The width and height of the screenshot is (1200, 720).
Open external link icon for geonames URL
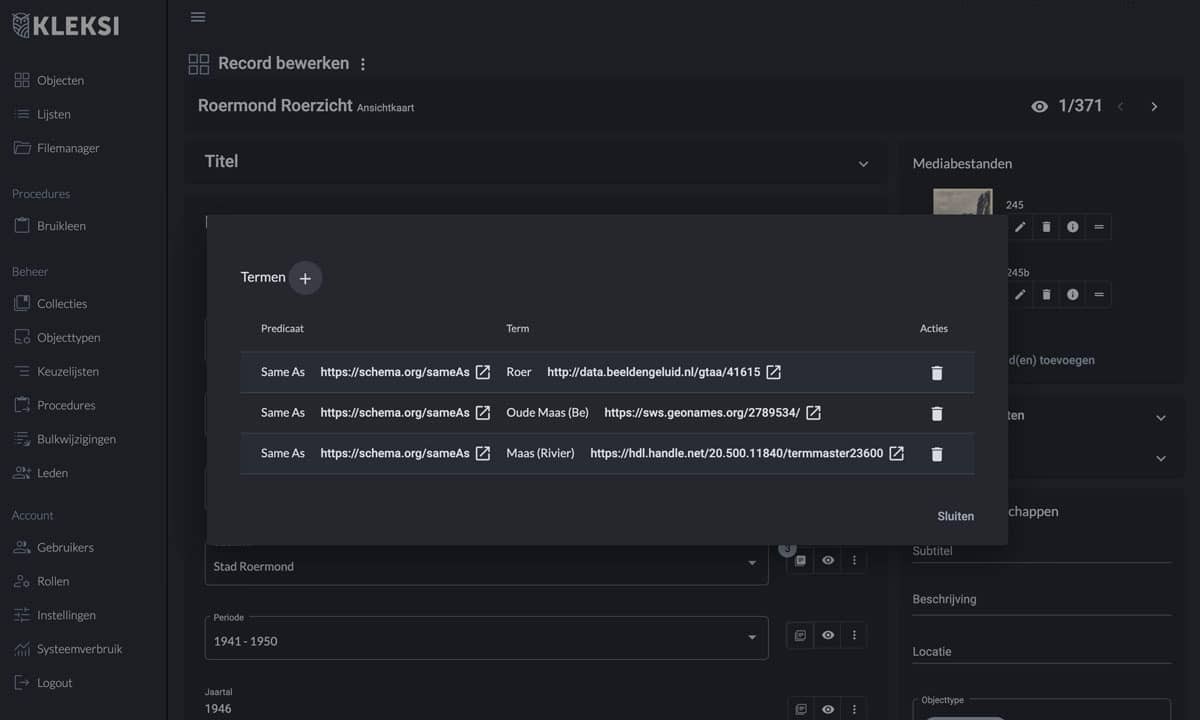(x=813, y=413)
